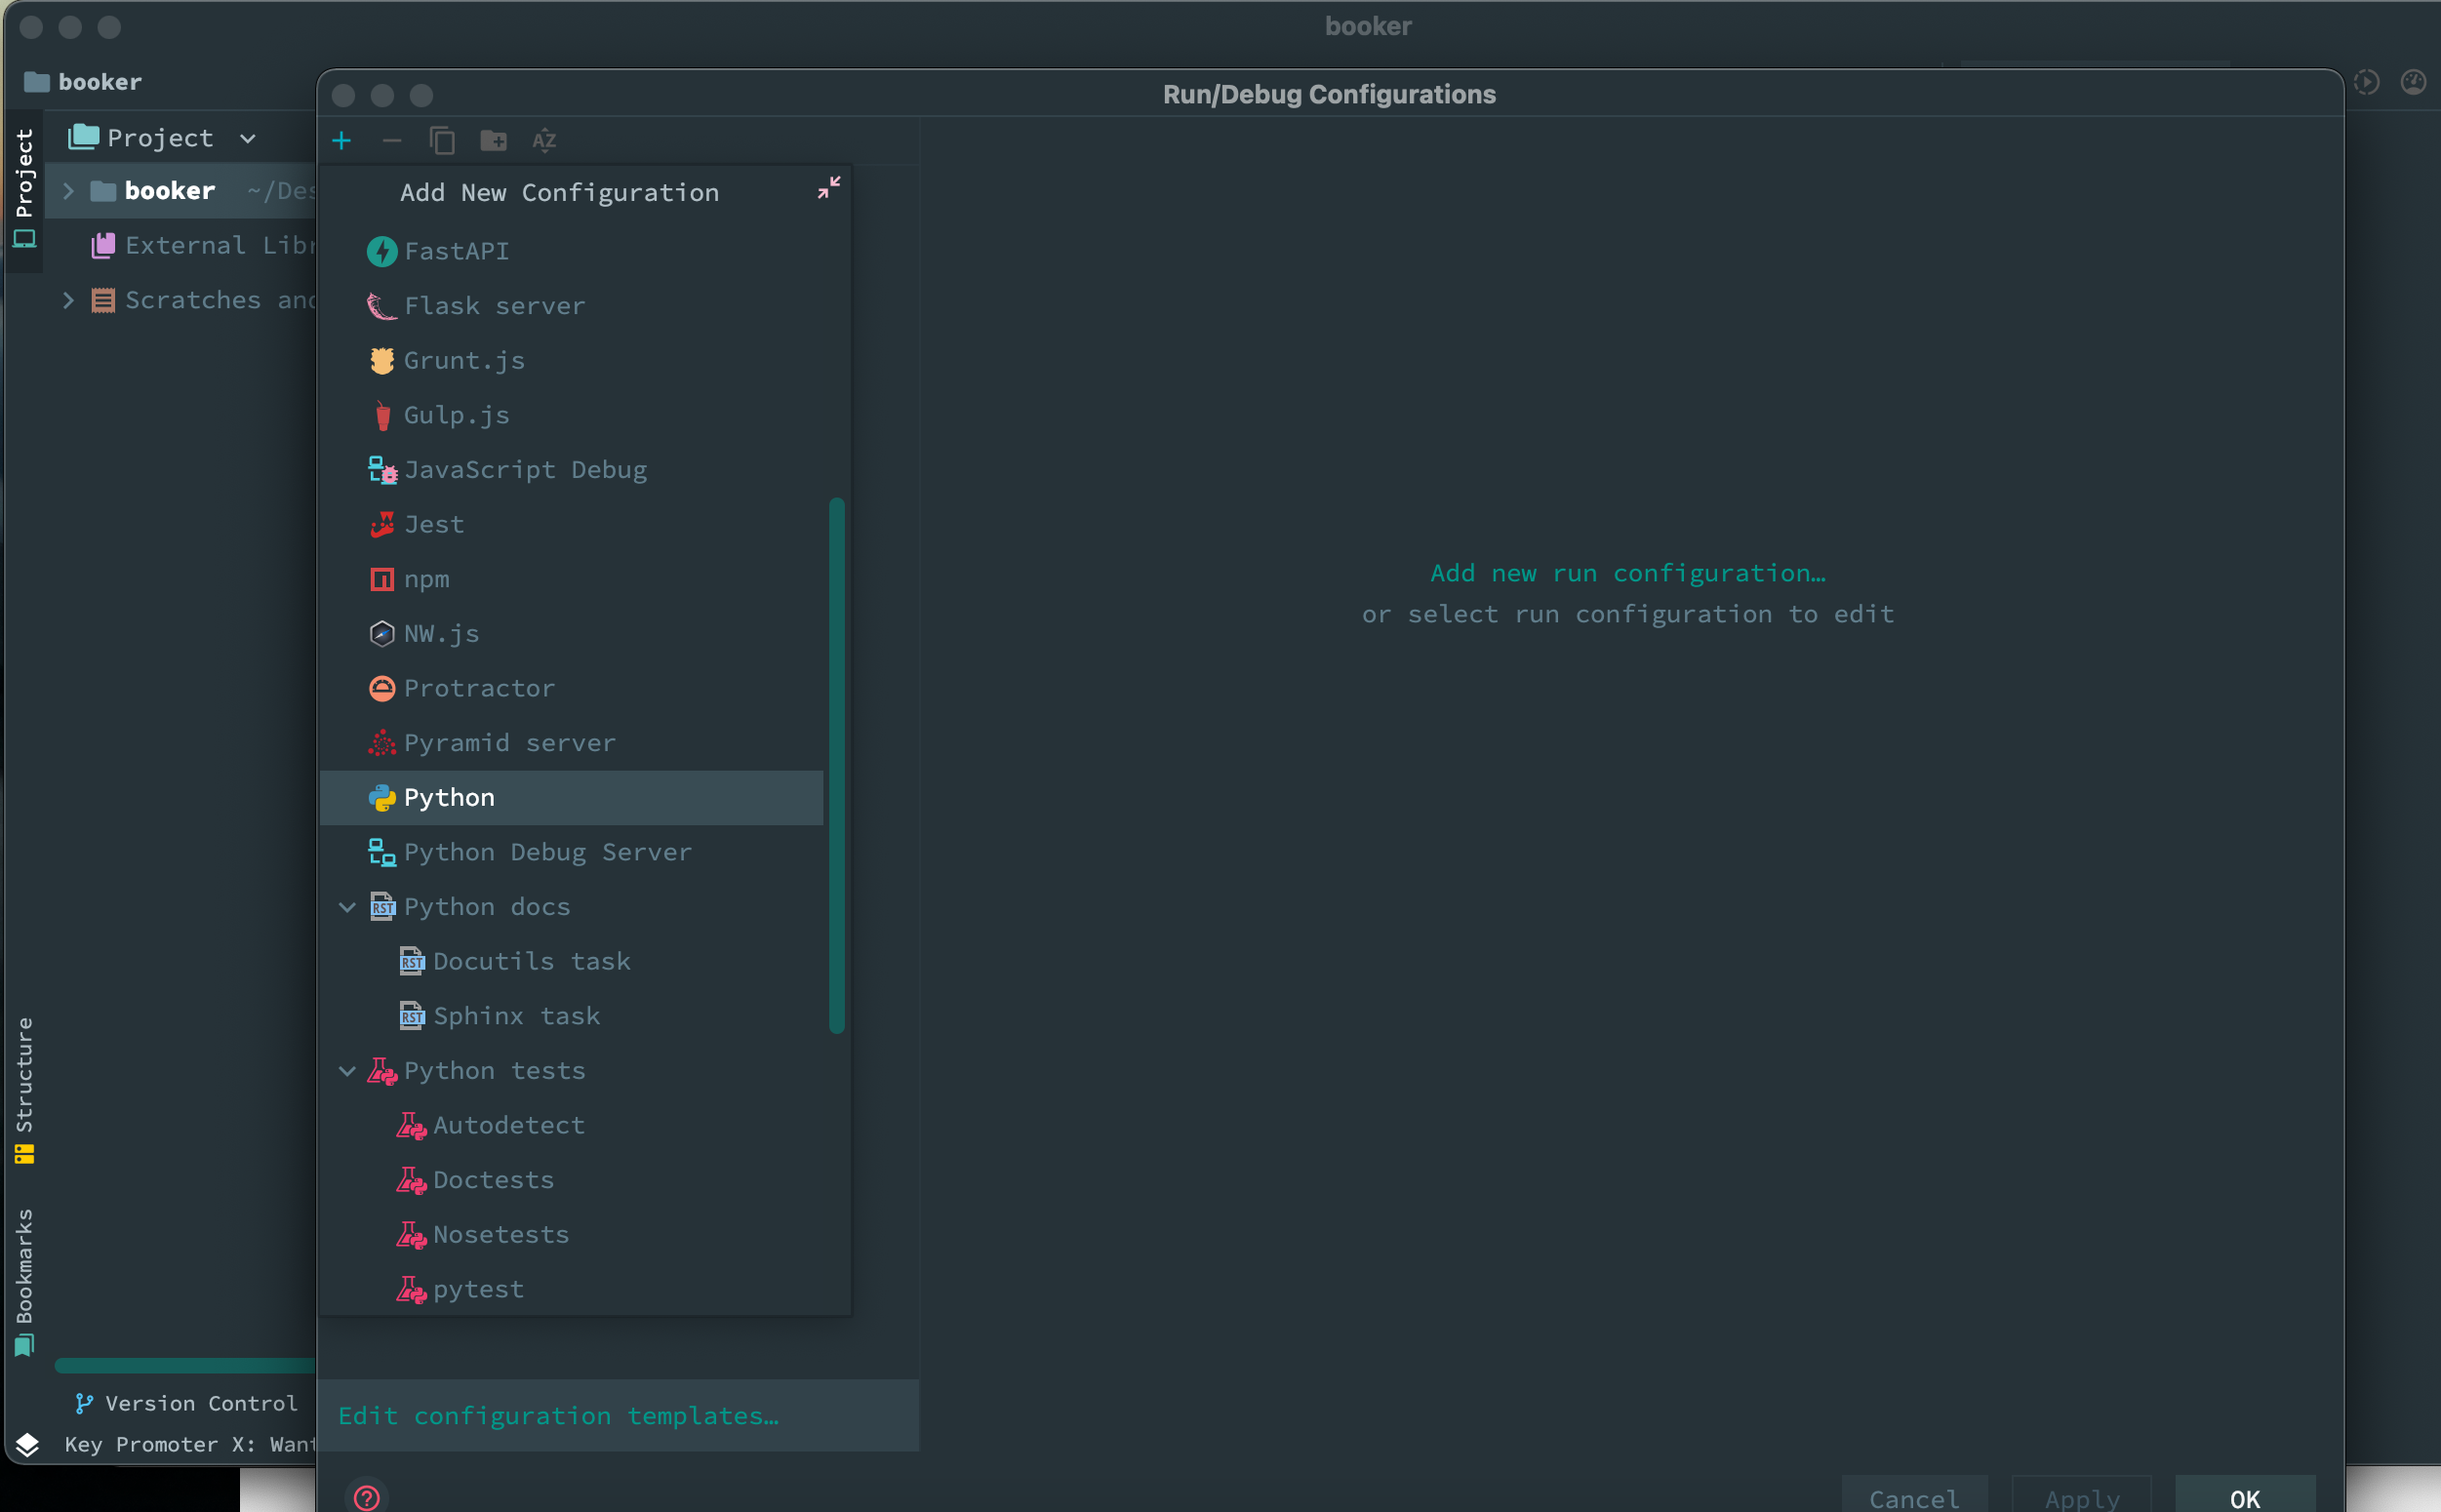Expand the Python docs configuration group
2441x1512 pixels.
[x=348, y=905]
